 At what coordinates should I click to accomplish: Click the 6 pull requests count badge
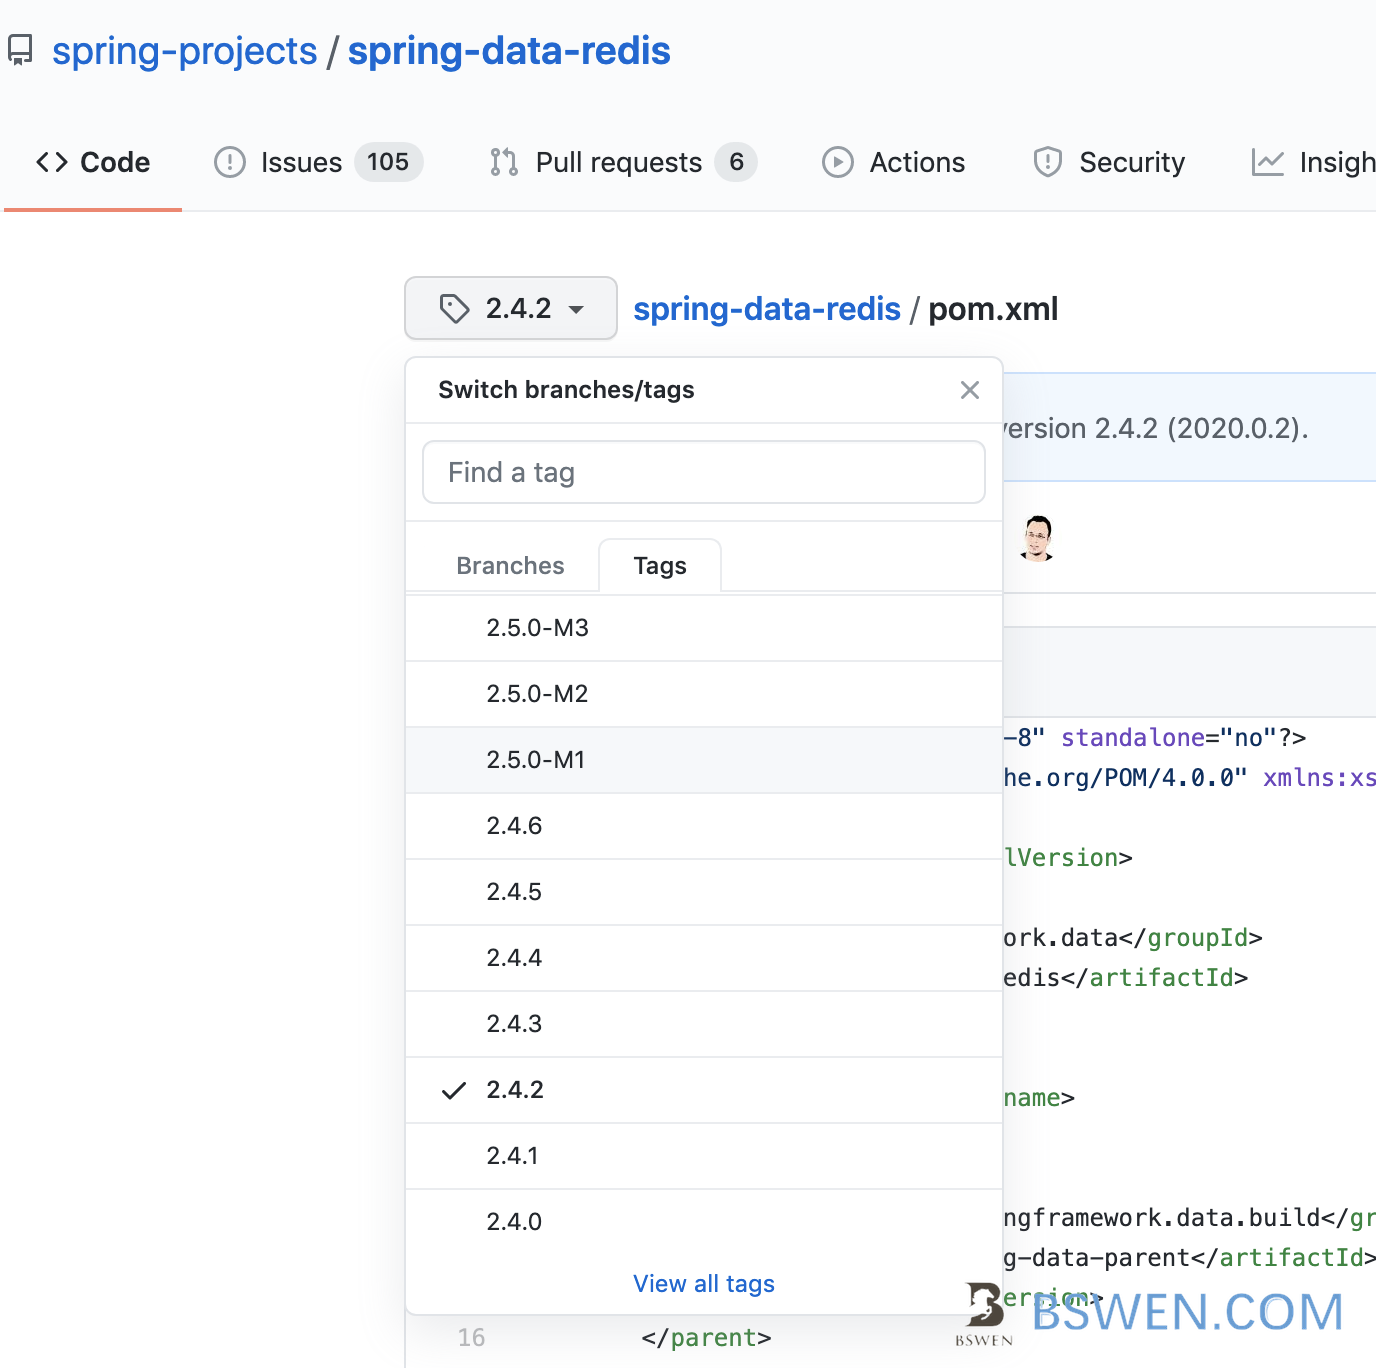736,162
